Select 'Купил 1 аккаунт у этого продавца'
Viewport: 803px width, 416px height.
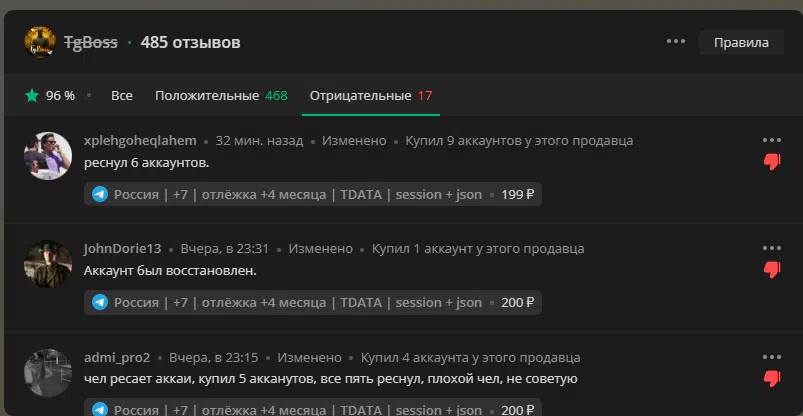(x=478, y=249)
